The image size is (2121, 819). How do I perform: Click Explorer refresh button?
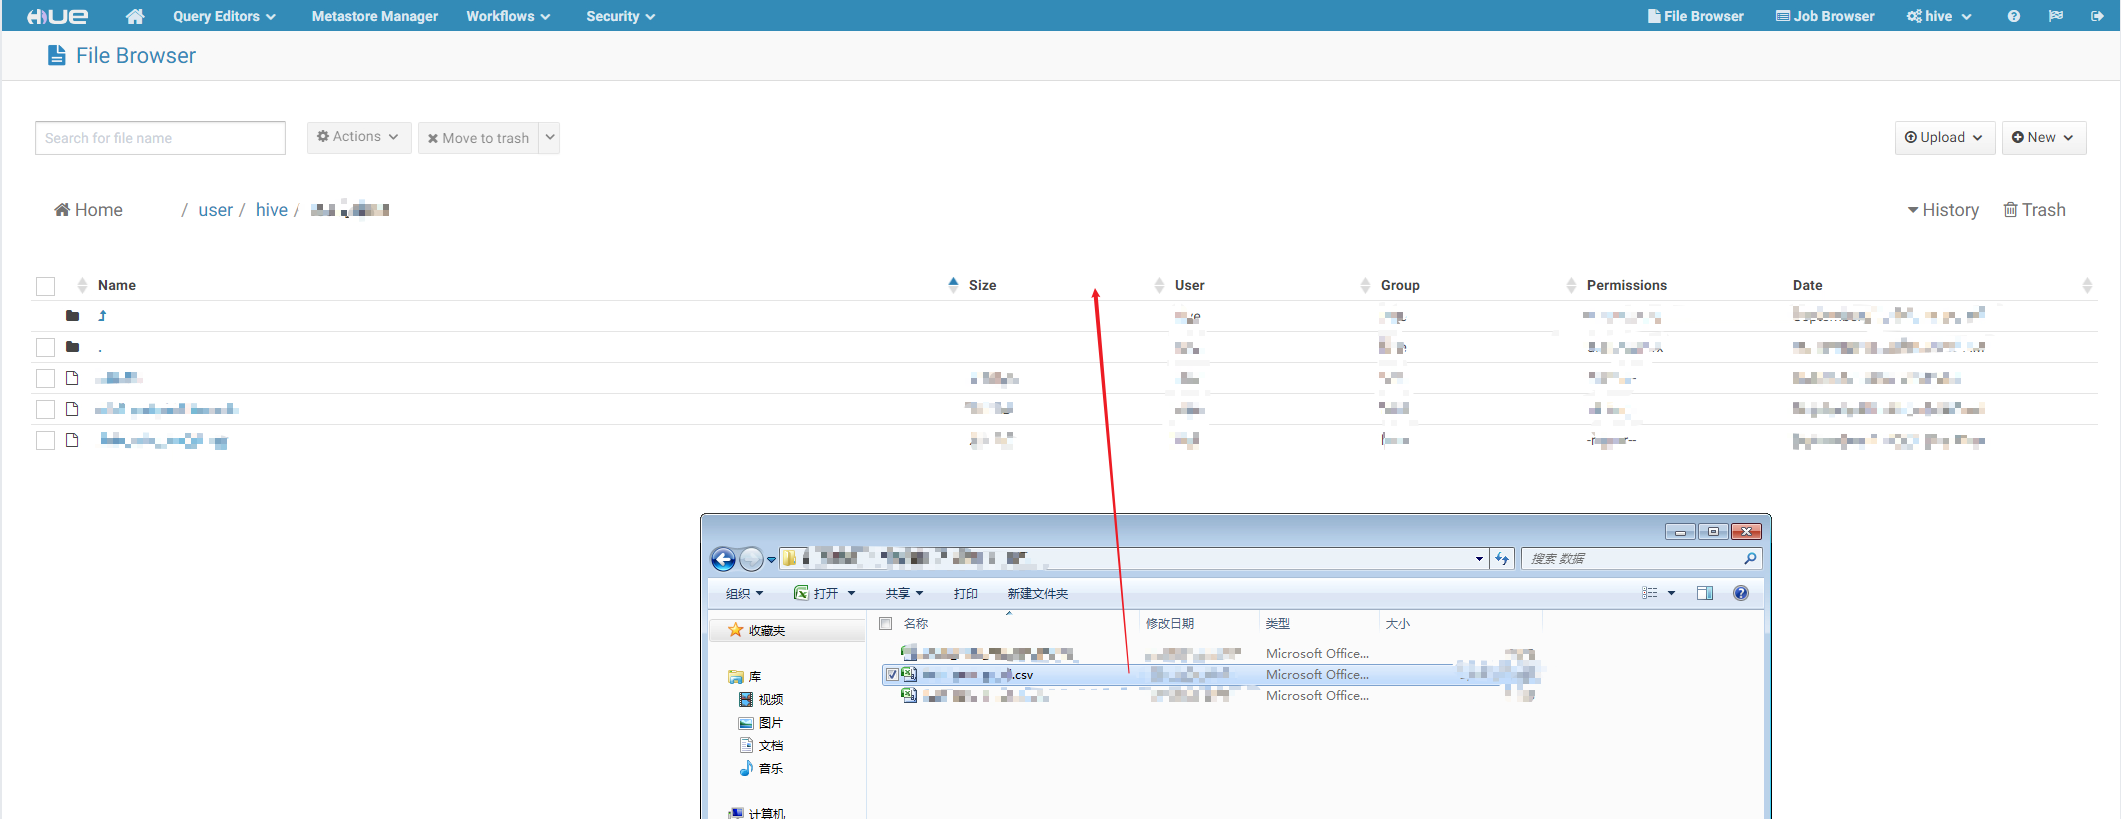pos(1502,559)
